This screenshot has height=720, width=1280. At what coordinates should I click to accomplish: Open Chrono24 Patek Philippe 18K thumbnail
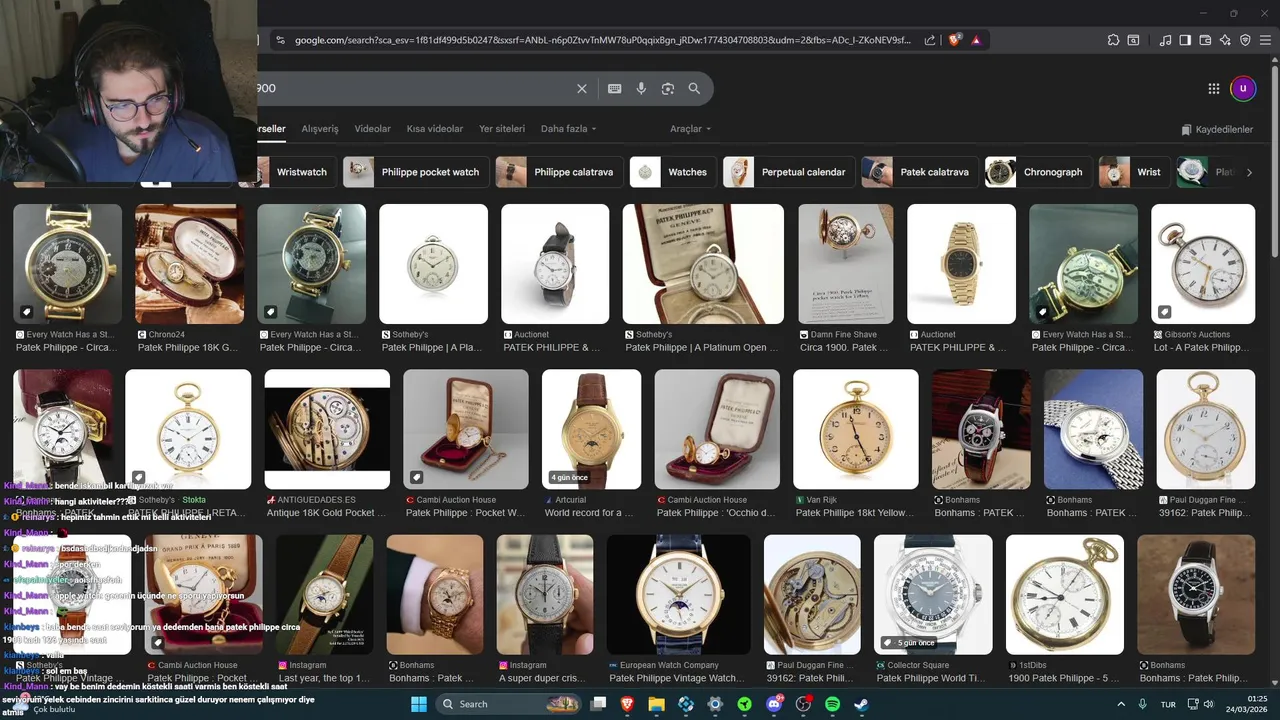pos(190,264)
